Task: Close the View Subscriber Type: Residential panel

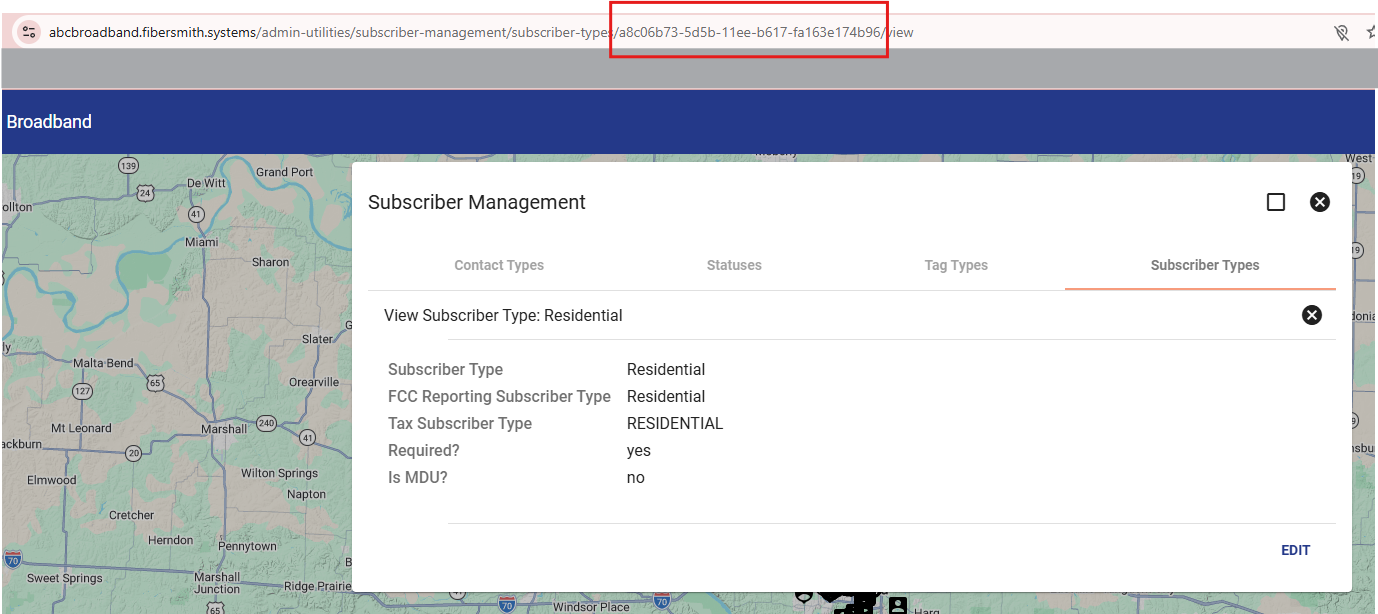Action: pyautogui.click(x=1311, y=315)
